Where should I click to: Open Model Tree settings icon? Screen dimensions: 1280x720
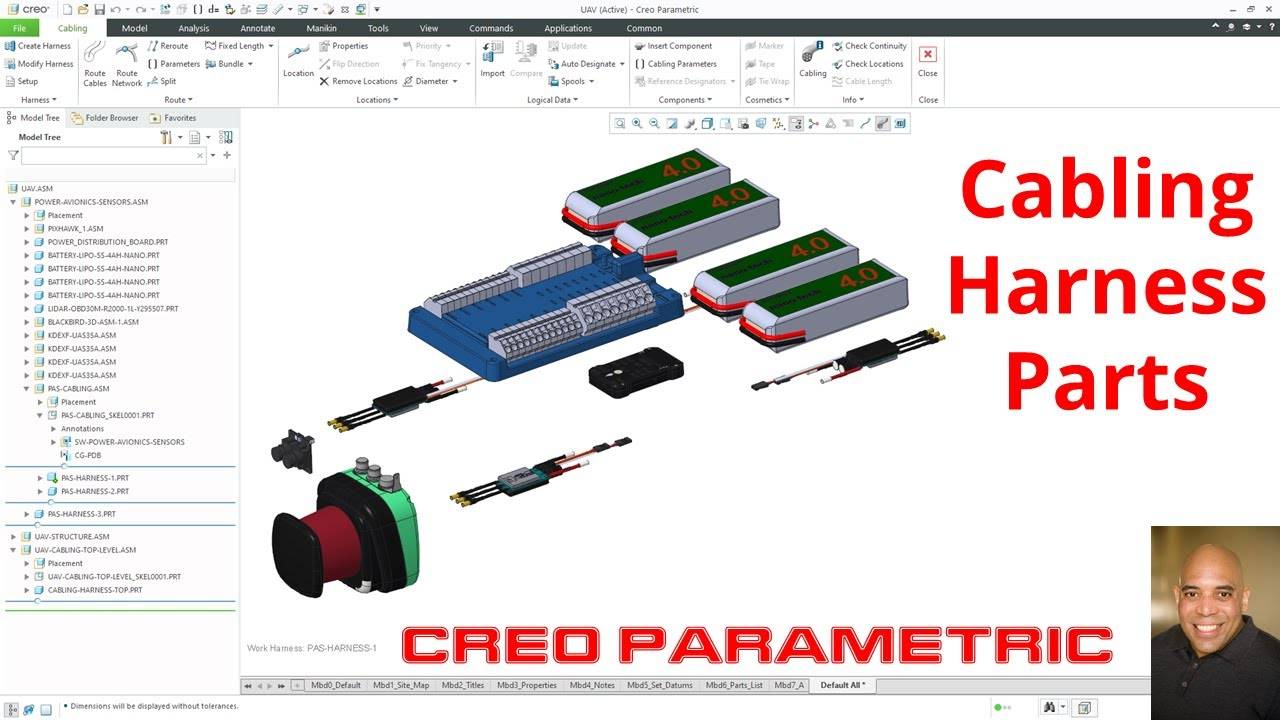[x=166, y=137]
